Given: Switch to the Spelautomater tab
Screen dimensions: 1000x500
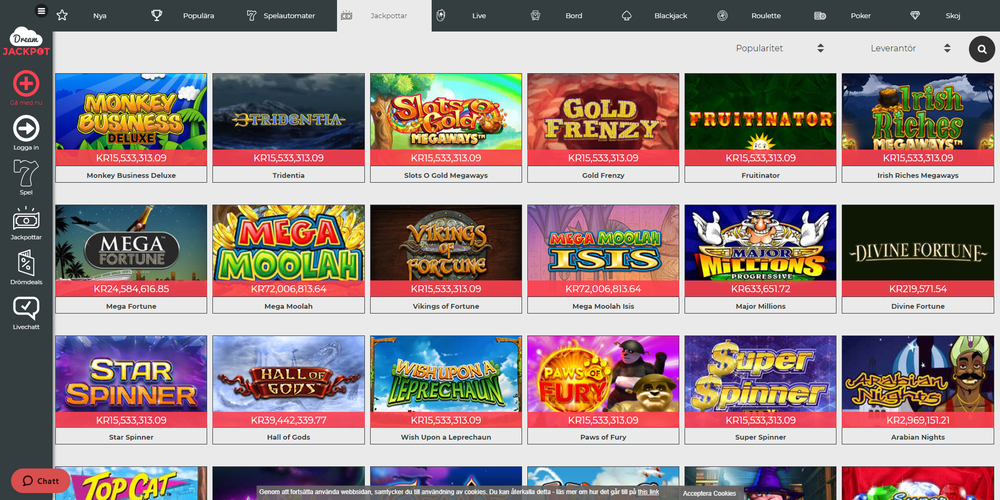Looking at the screenshot, I should (x=290, y=16).
